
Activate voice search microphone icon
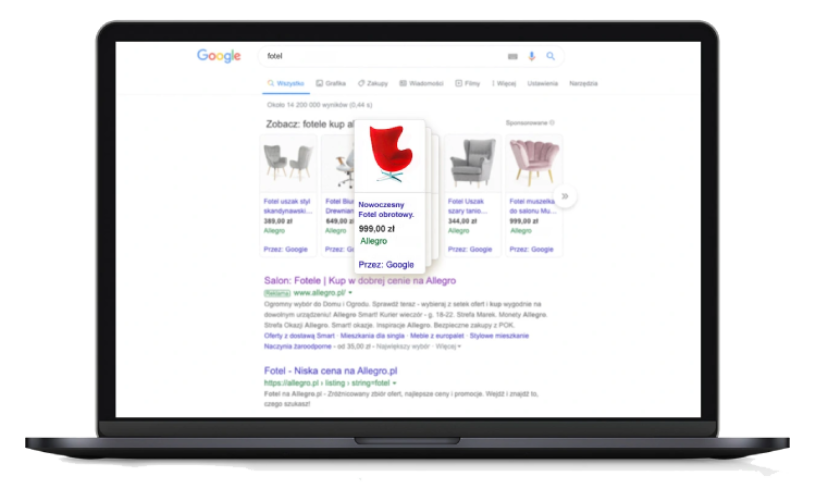point(532,56)
